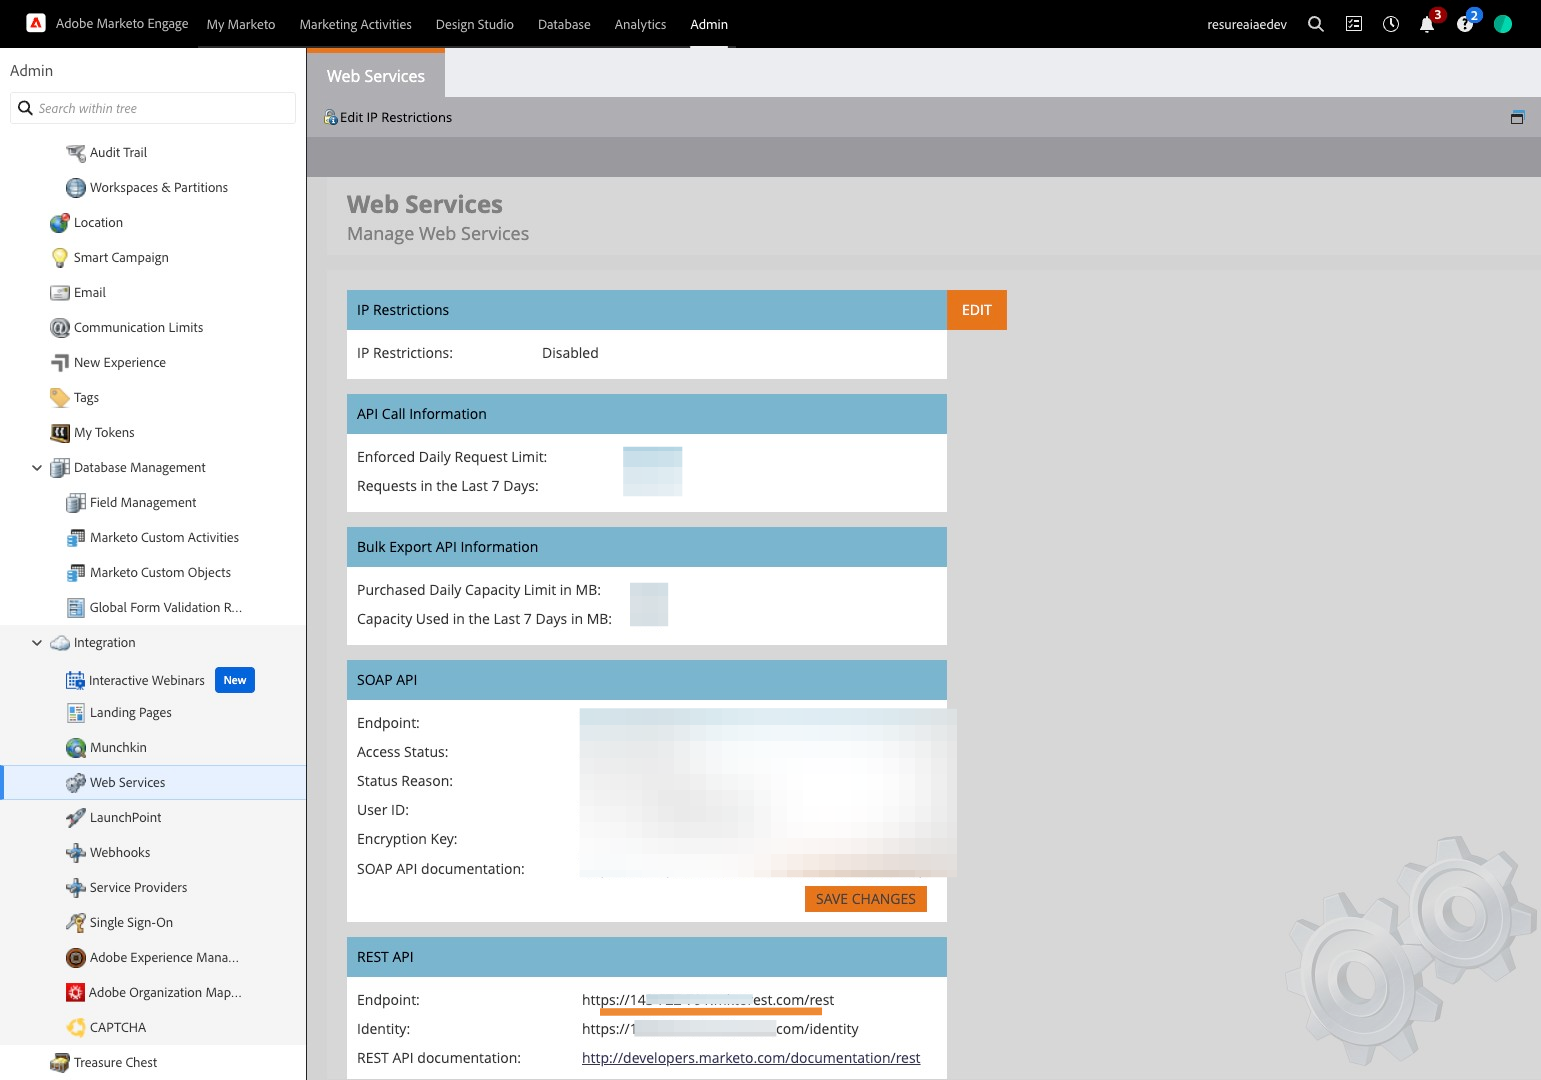The height and width of the screenshot is (1080, 1541).
Task: Open My Marketo menu
Action: [241, 24]
